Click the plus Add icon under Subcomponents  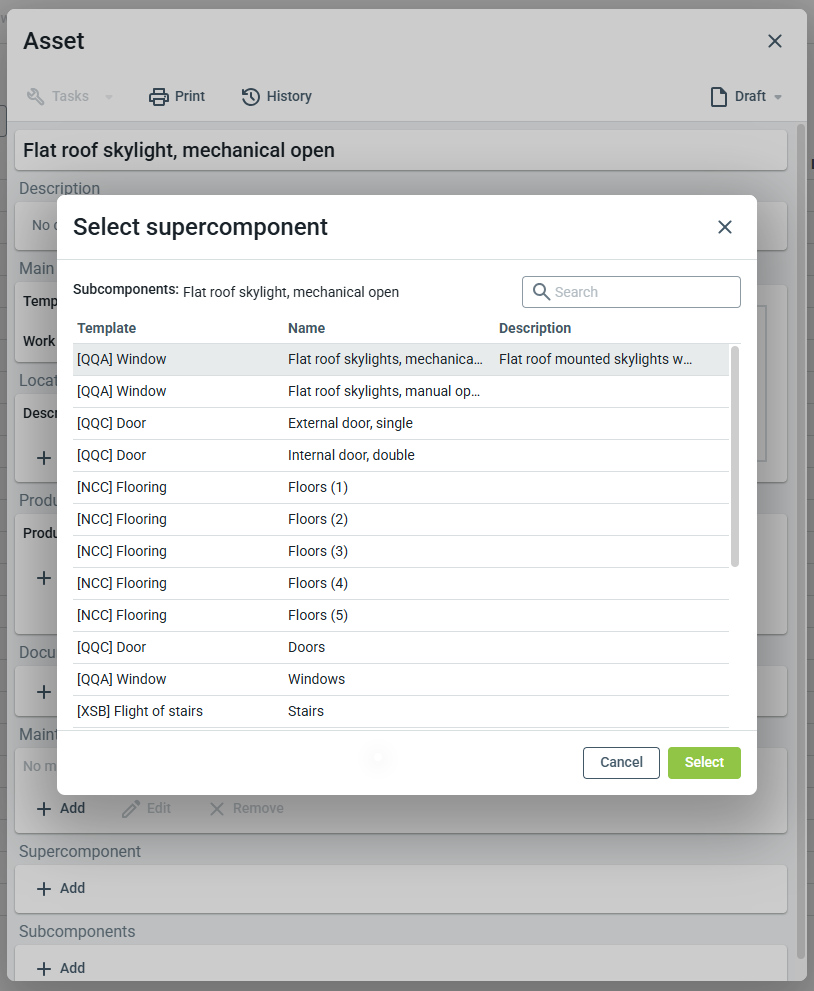[44, 968]
